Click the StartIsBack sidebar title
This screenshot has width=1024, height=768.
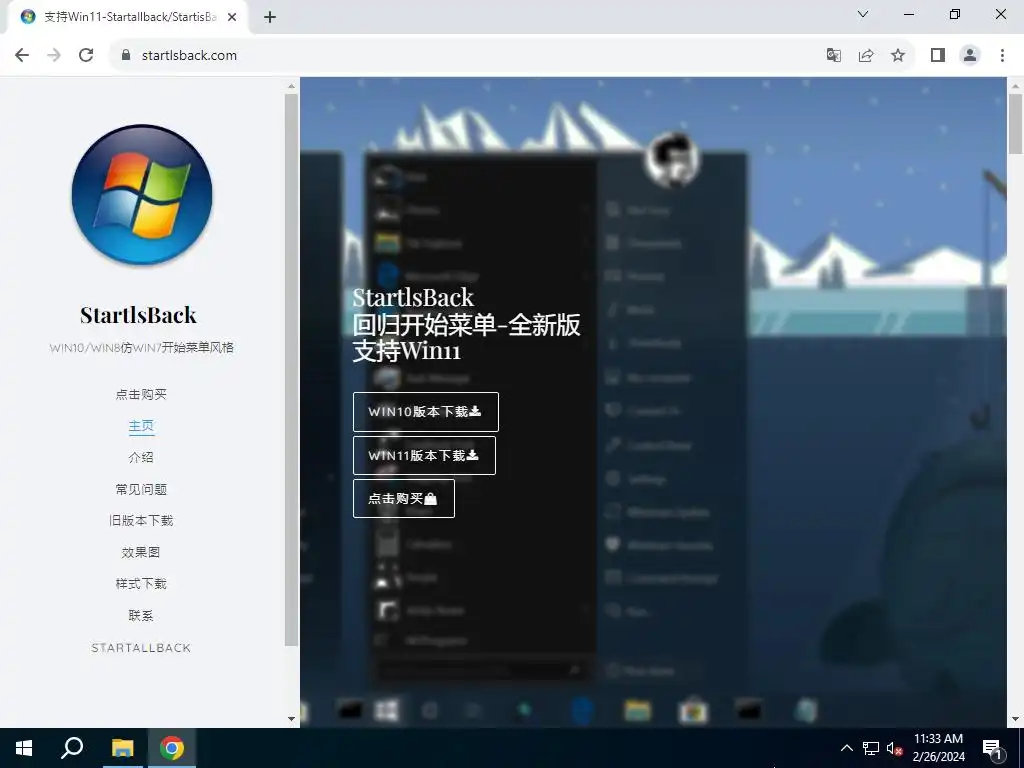138,315
